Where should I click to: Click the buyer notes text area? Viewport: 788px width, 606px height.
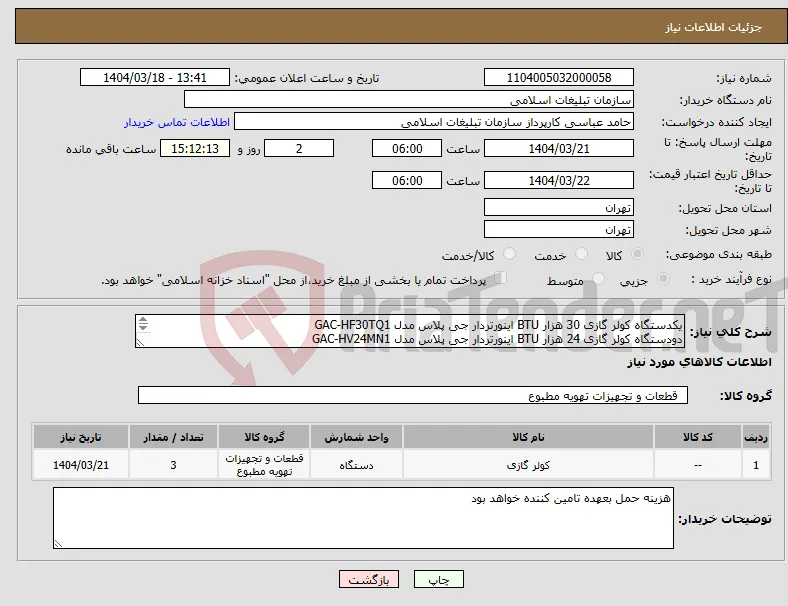coord(363,518)
